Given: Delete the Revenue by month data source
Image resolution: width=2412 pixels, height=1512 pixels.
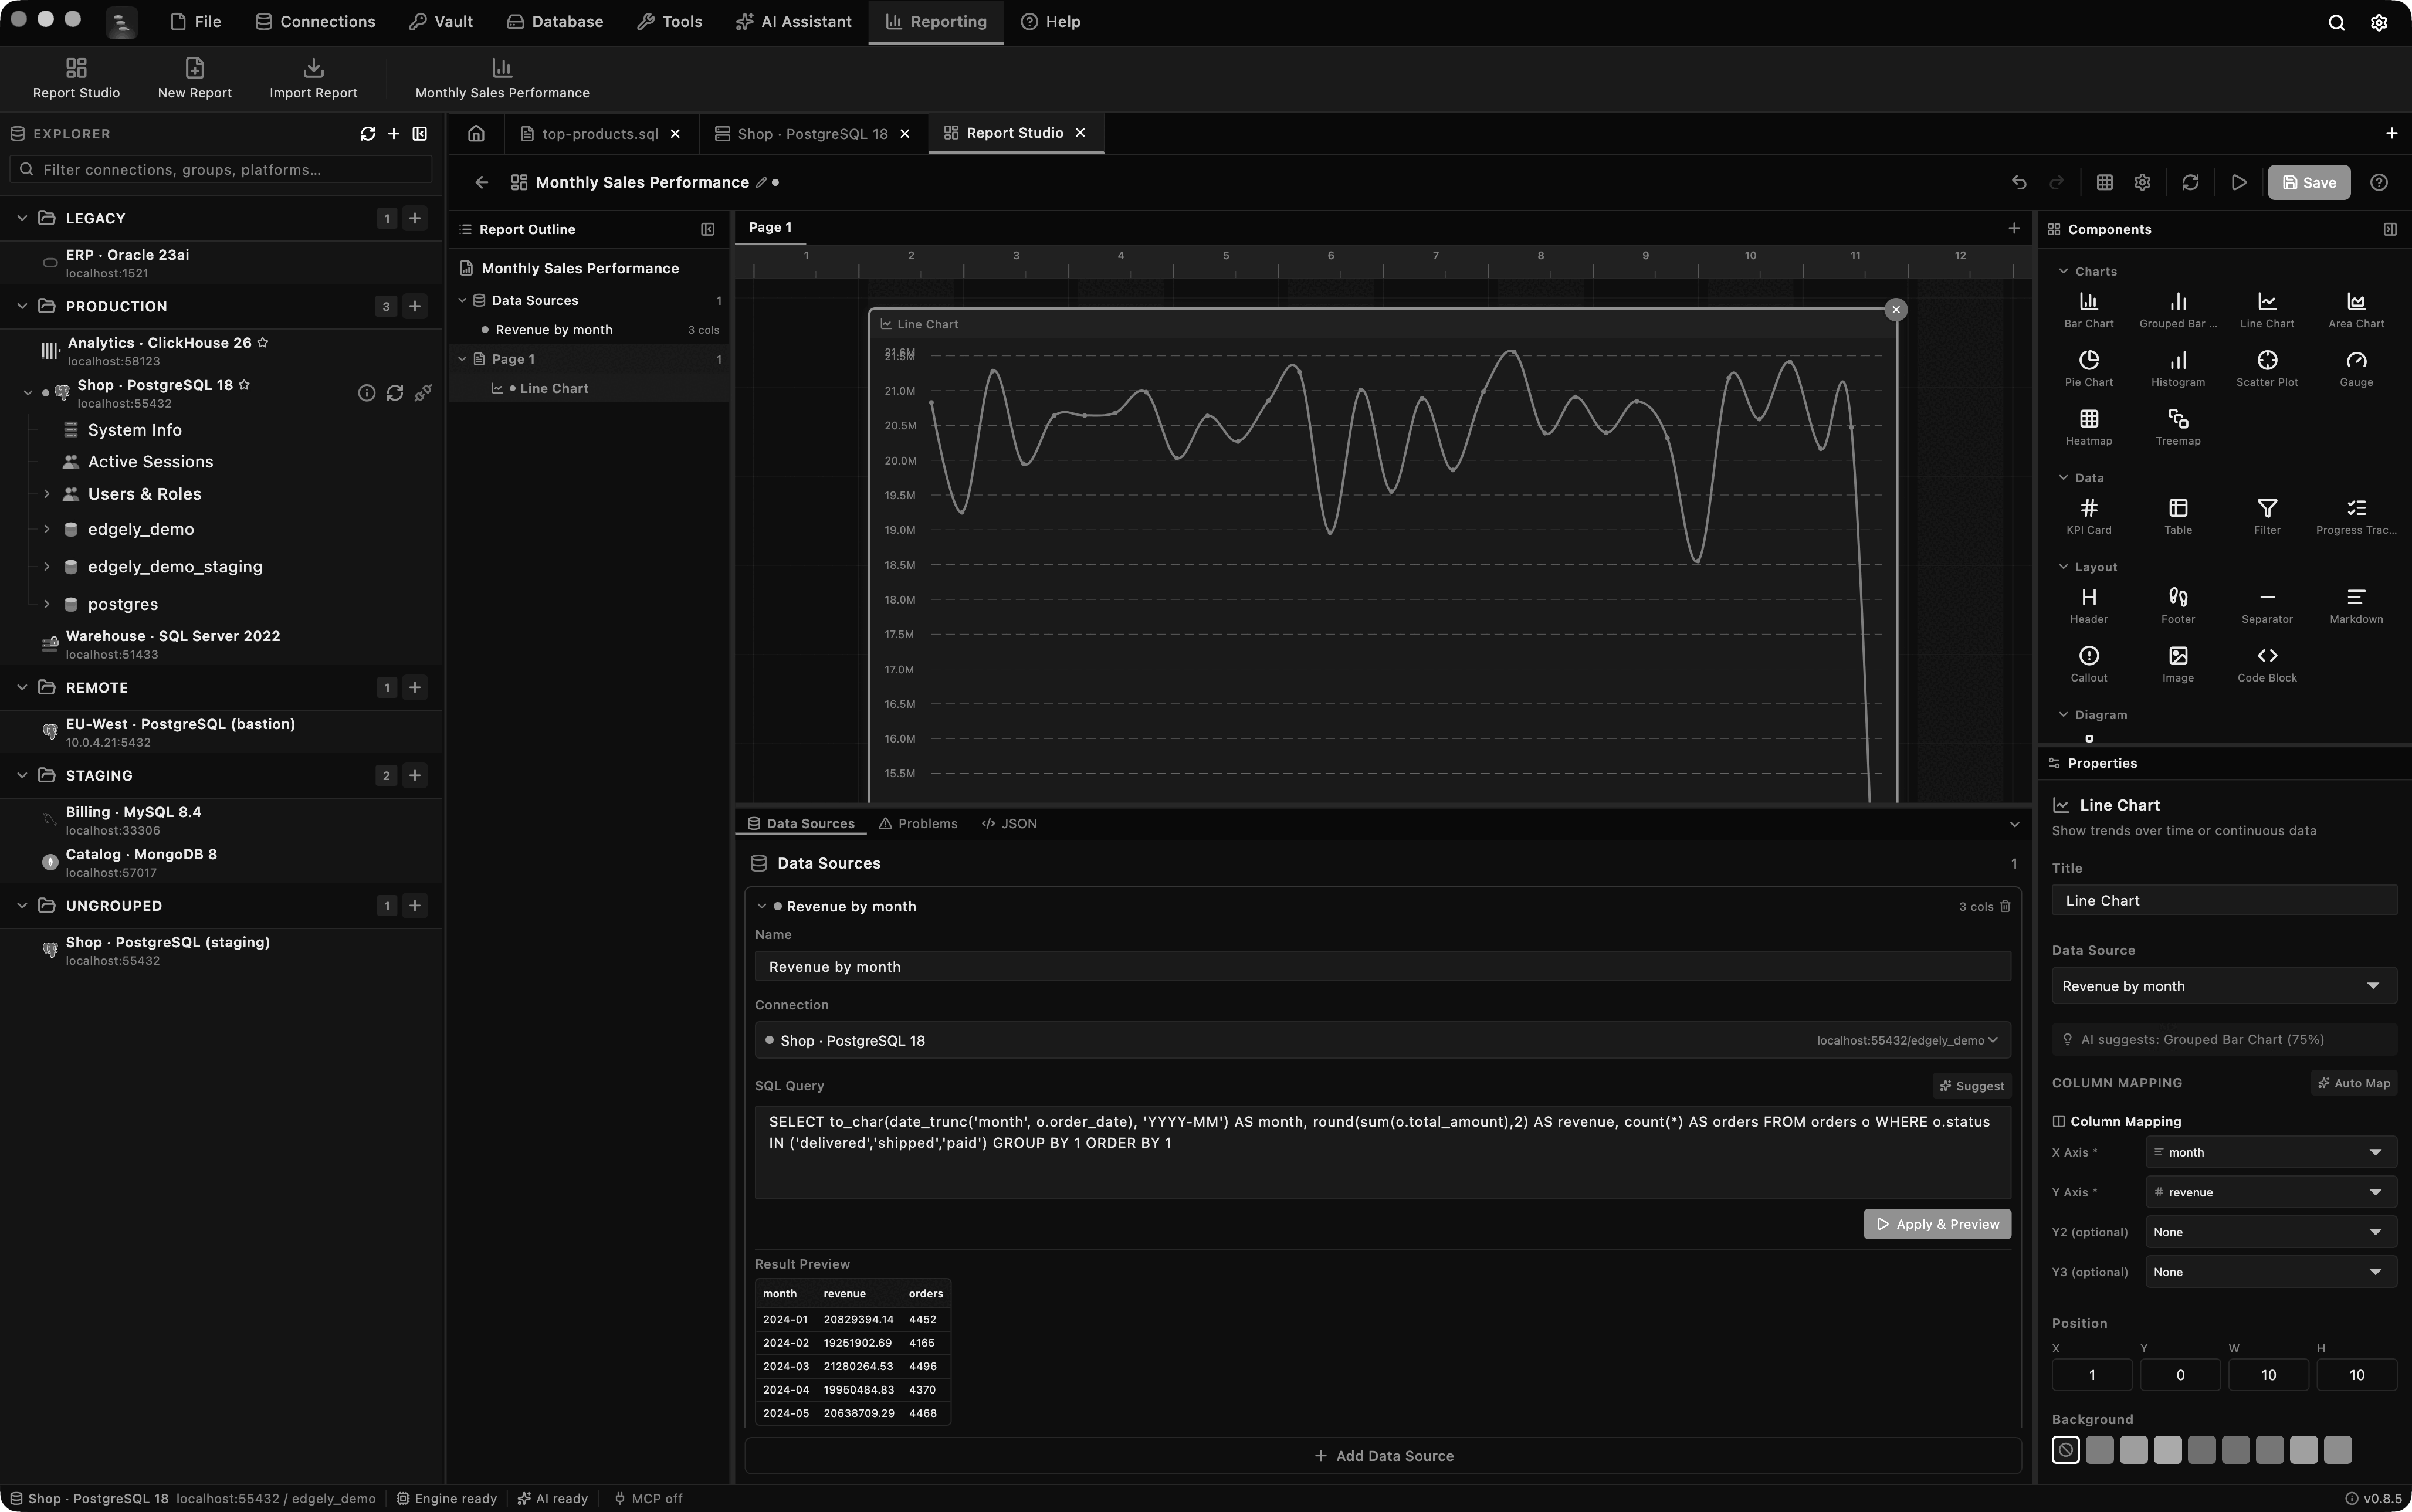Looking at the screenshot, I should tap(2004, 906).
